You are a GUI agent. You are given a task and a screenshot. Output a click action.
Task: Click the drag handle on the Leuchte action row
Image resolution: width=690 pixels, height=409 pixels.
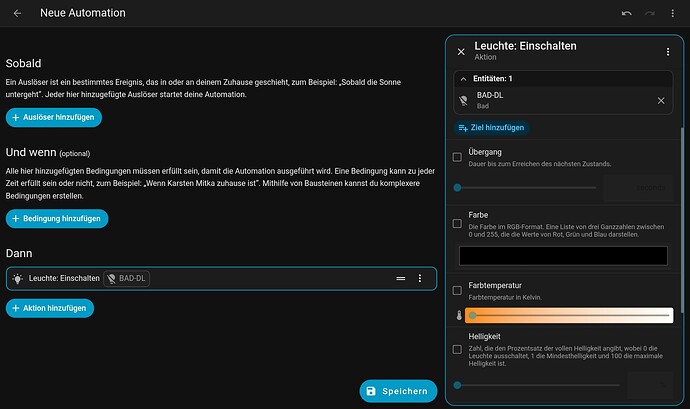click(x=400, y=278)
